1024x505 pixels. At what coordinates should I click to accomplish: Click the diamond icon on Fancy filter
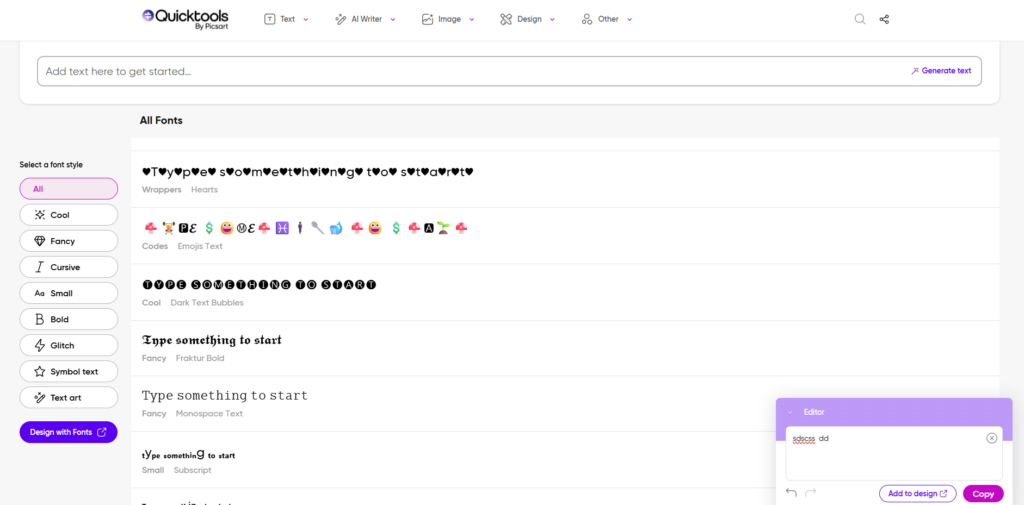pyautogui.click(x=39, y=241)
